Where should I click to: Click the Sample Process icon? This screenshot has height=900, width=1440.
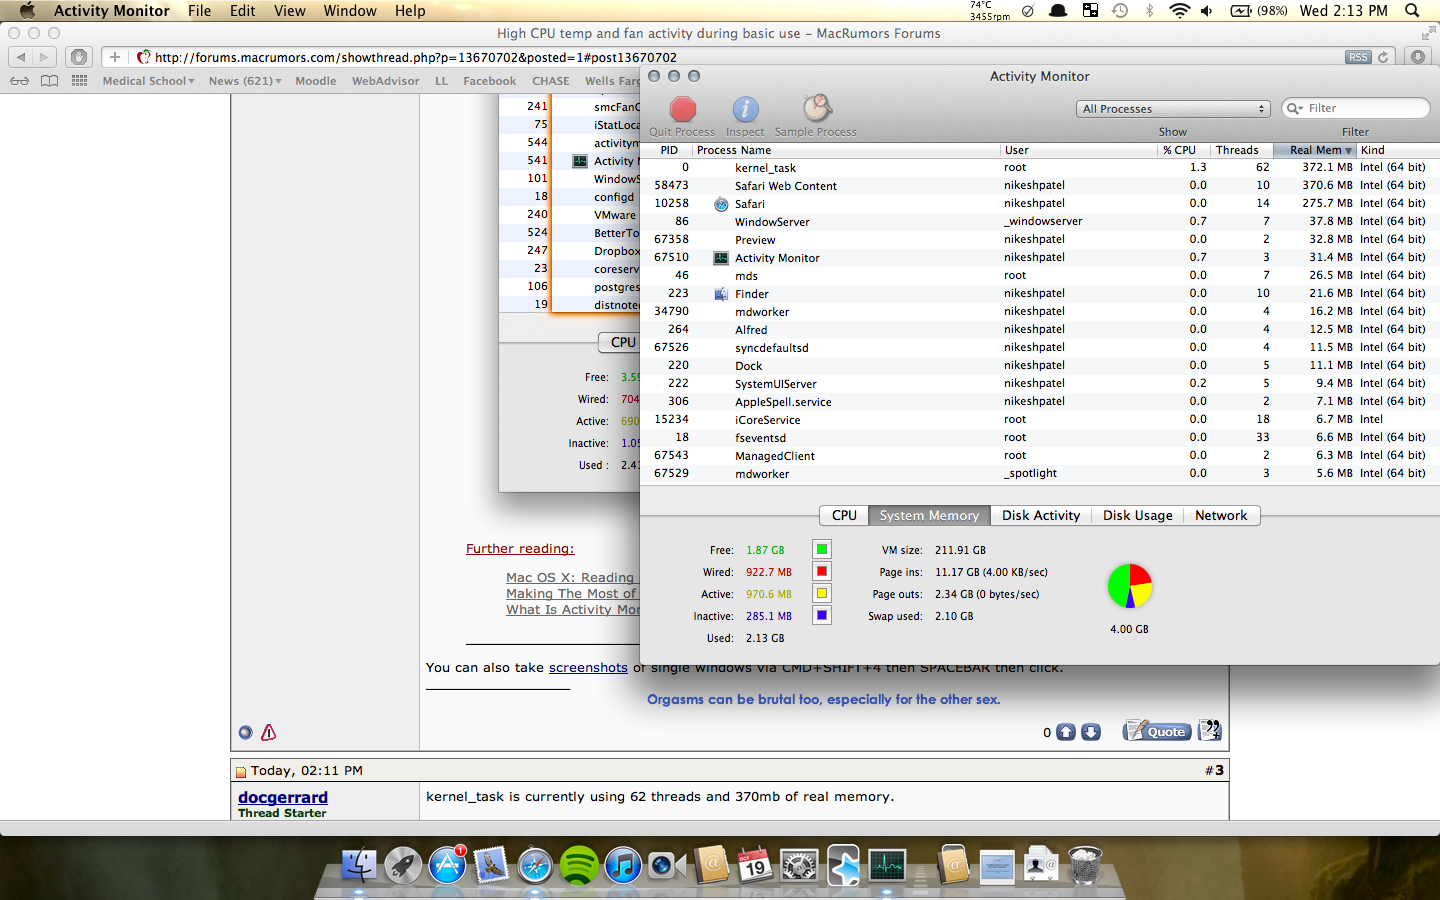817,108
